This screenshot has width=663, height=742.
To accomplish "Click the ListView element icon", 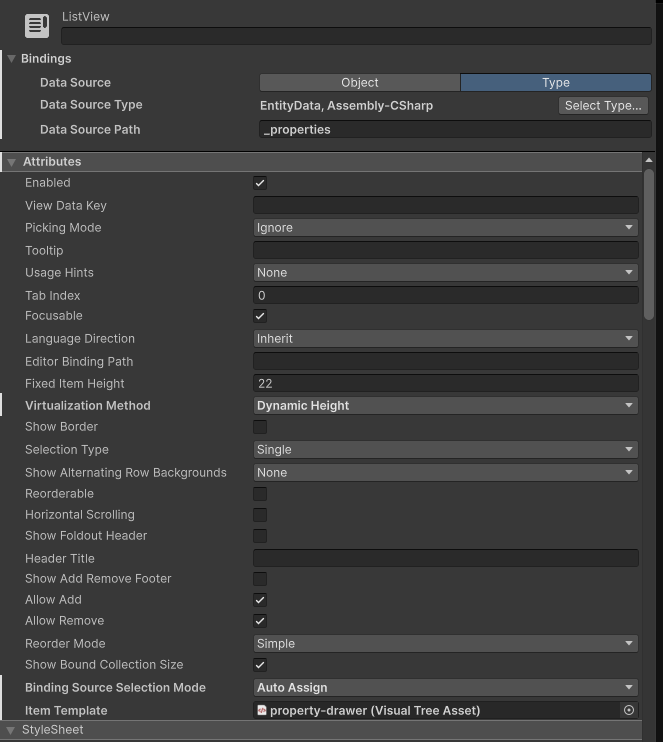I will click(x=37, y=26).
